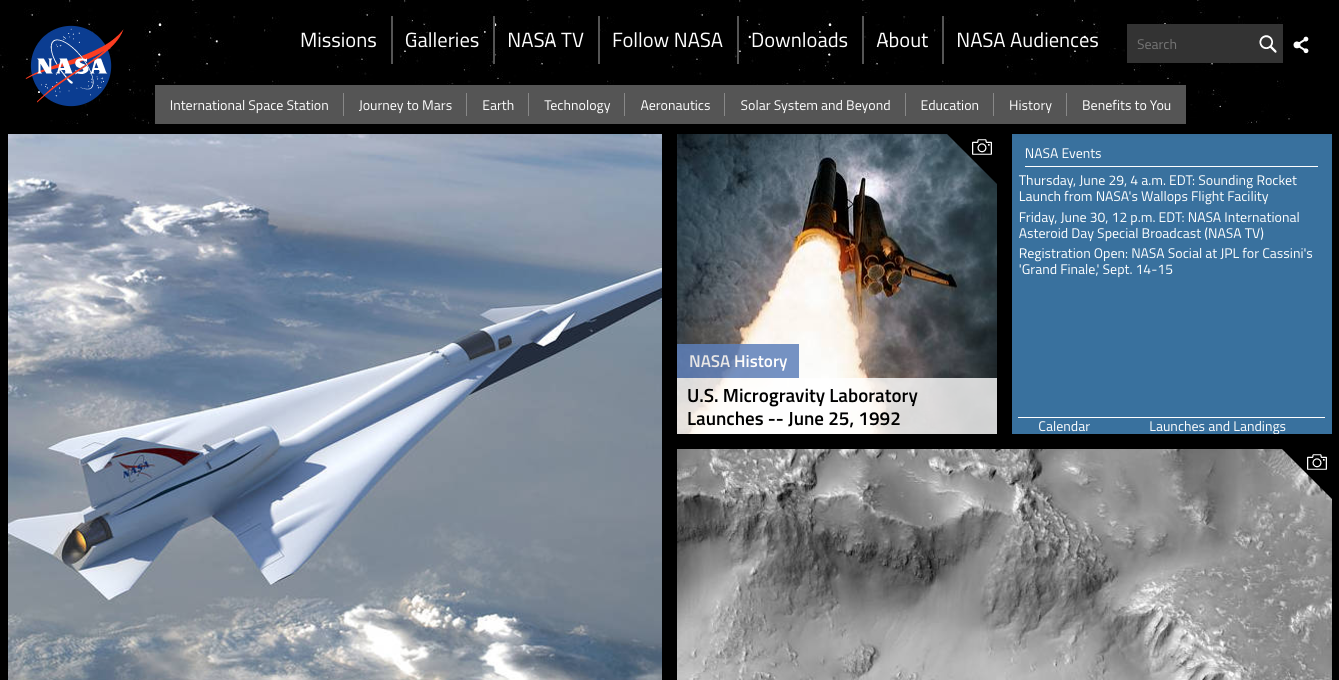The height and width of the screenshot is (680, 1339).
Task: Open the Calendar link
Action: (1064, 426)
